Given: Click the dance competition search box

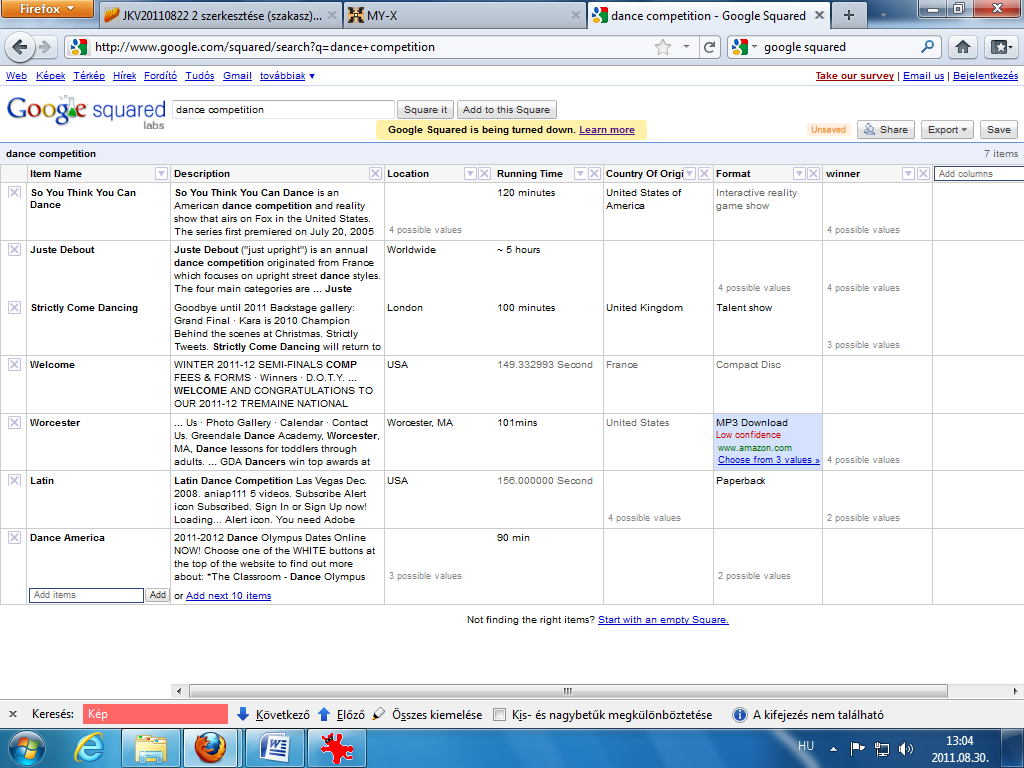Looking at the screenshot, I should tap(283, 110).
